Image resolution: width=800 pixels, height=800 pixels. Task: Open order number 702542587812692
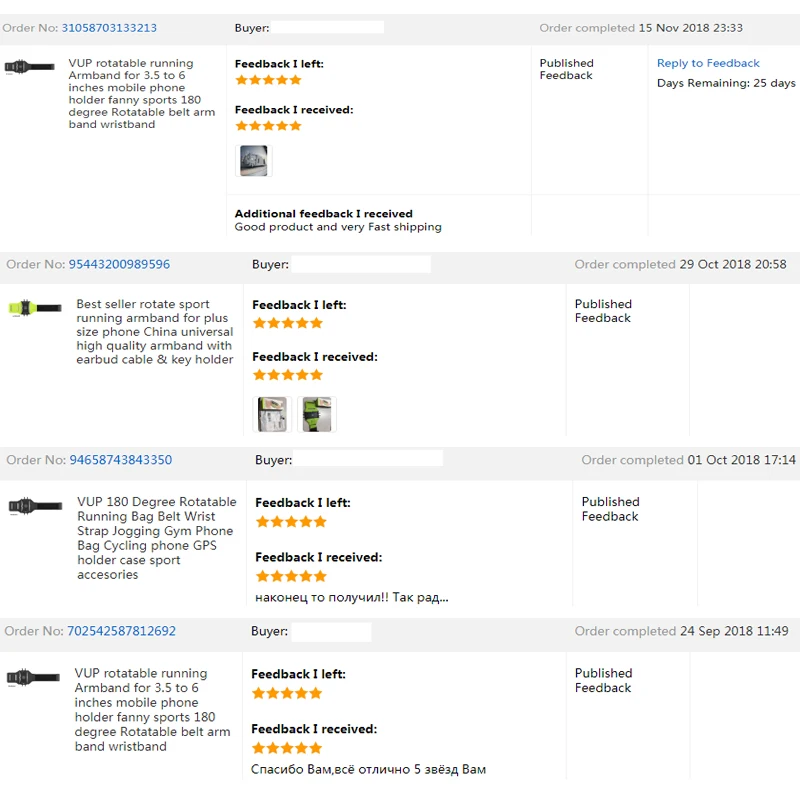[121, 631]
